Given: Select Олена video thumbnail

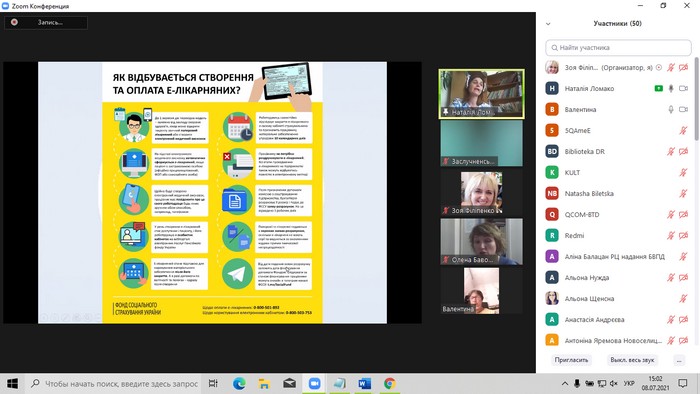Looking at the screenshot, I should 481,241.
